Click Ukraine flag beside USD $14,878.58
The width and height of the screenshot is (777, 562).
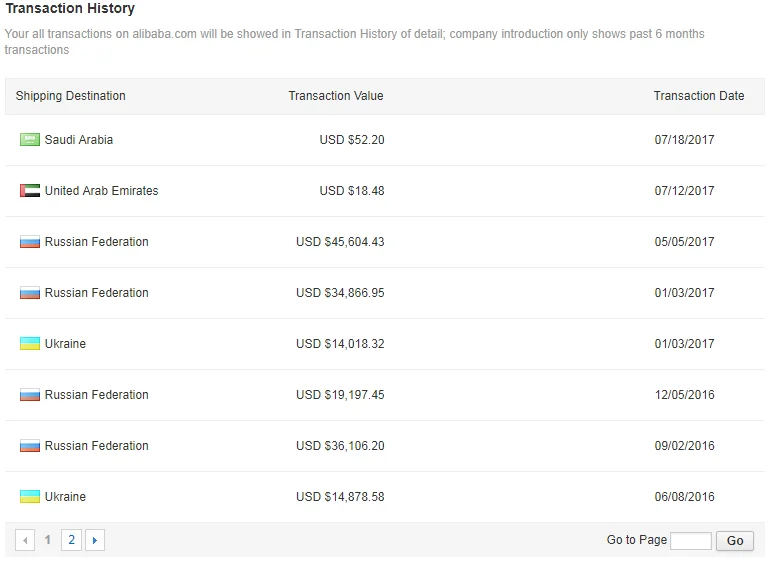pyautogui.click(x=29, y=497)
